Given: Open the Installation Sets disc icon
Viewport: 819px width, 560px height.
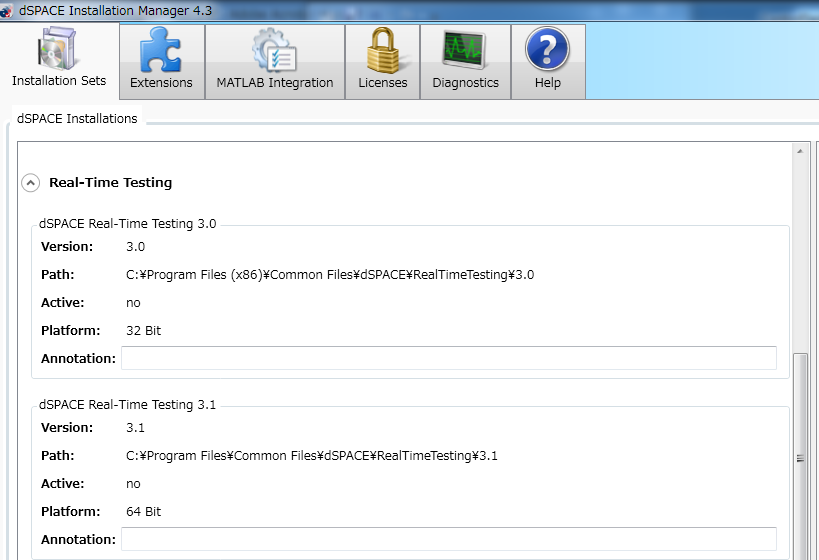Looking at the screenshot, I should coord(56,48).
